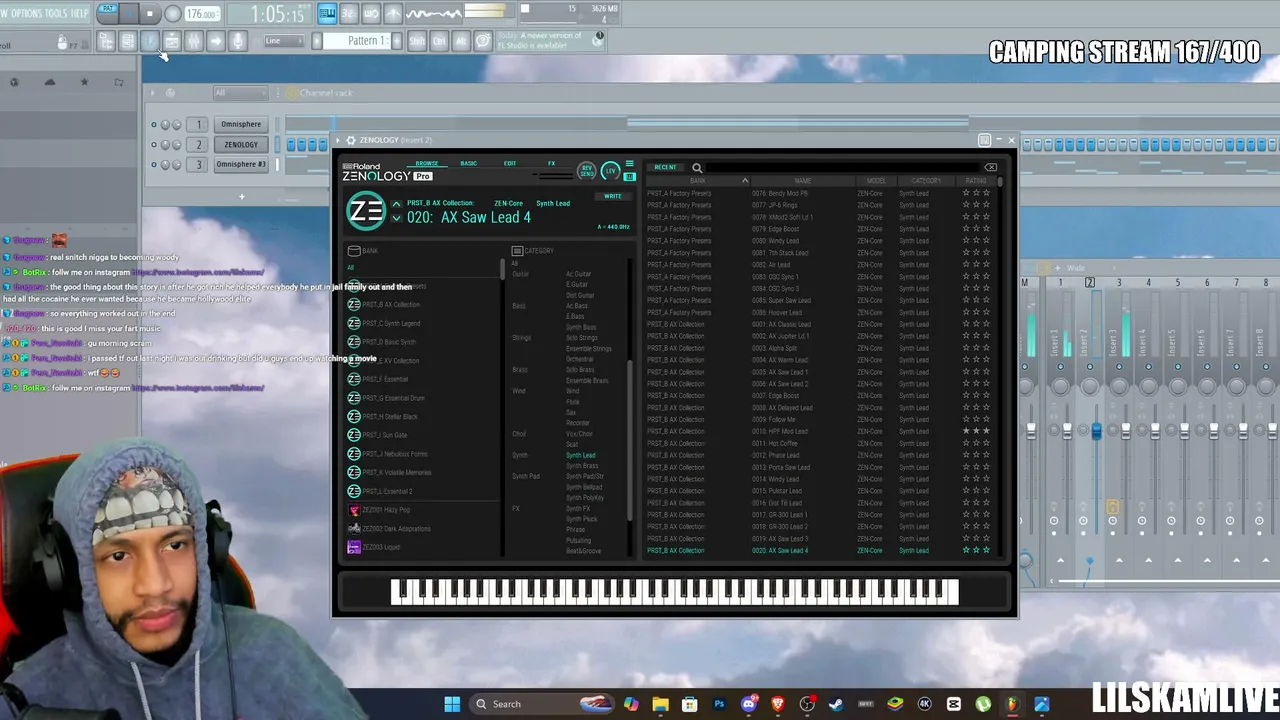Click the WRITE button in ZENOLOGY
Viewport: 1280px width, 720px height.
click(613, 196)
